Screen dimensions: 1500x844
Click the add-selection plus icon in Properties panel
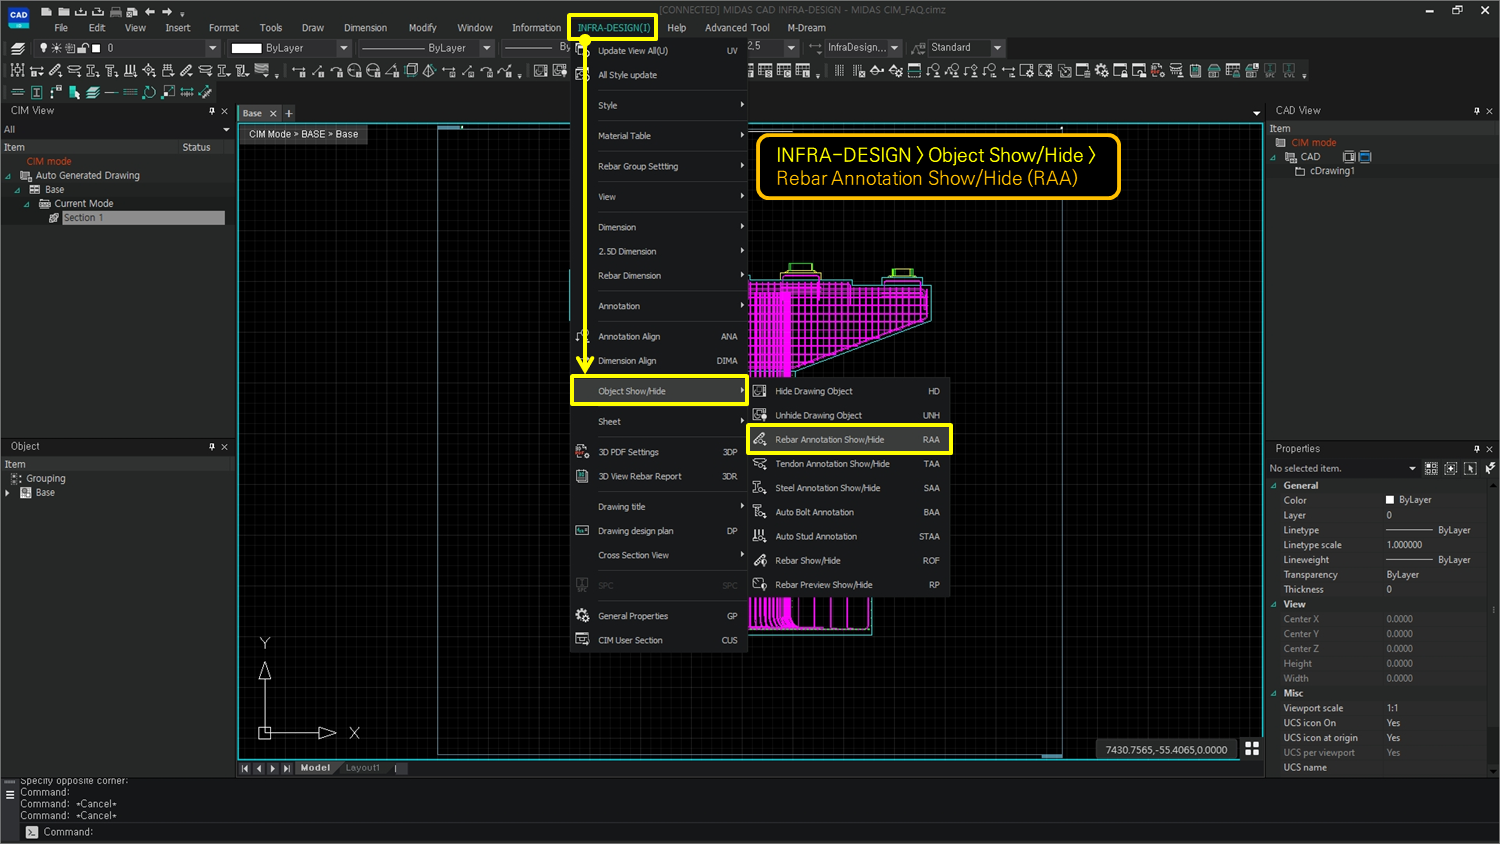pos(1450,468)
